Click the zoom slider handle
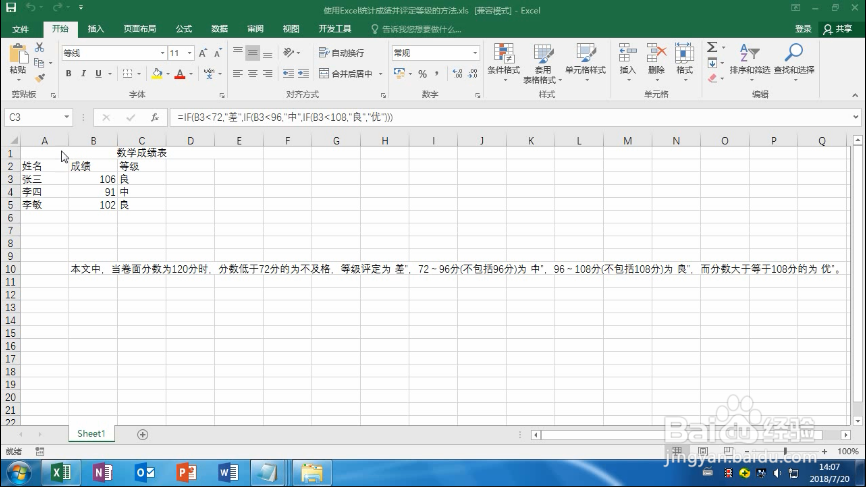866x487 pixels. pyautogui.click(x=785, y=451)
